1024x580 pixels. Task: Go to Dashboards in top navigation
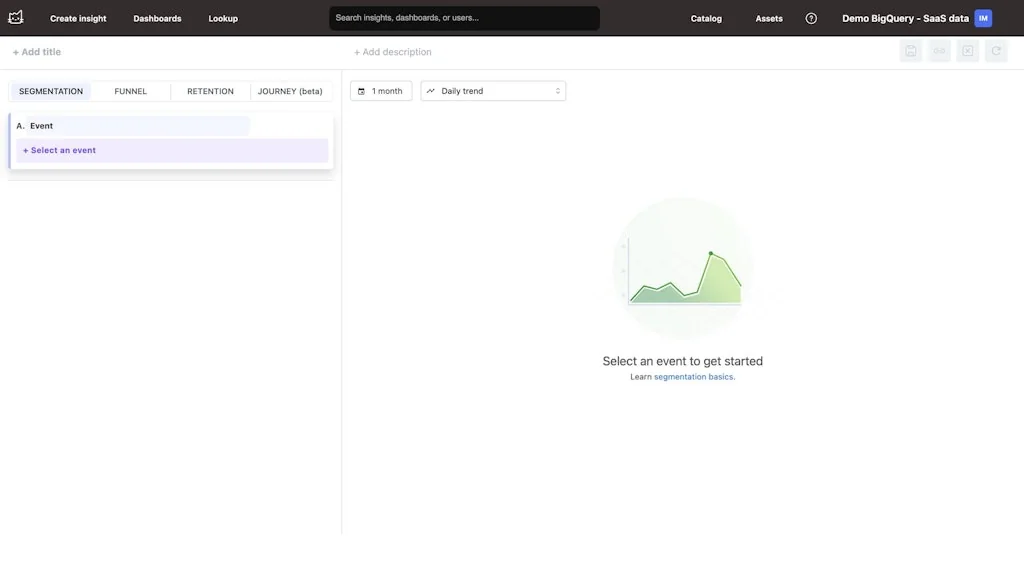point(157,18)
